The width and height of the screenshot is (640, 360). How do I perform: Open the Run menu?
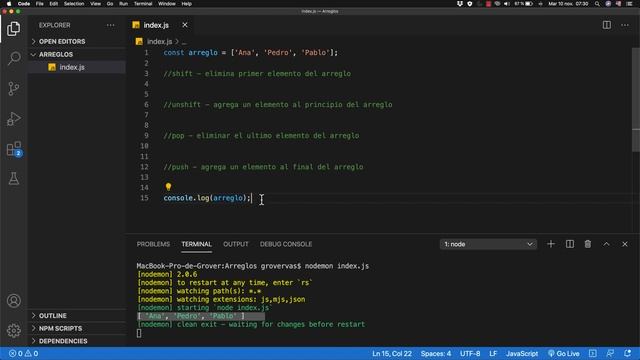point(123,4)
